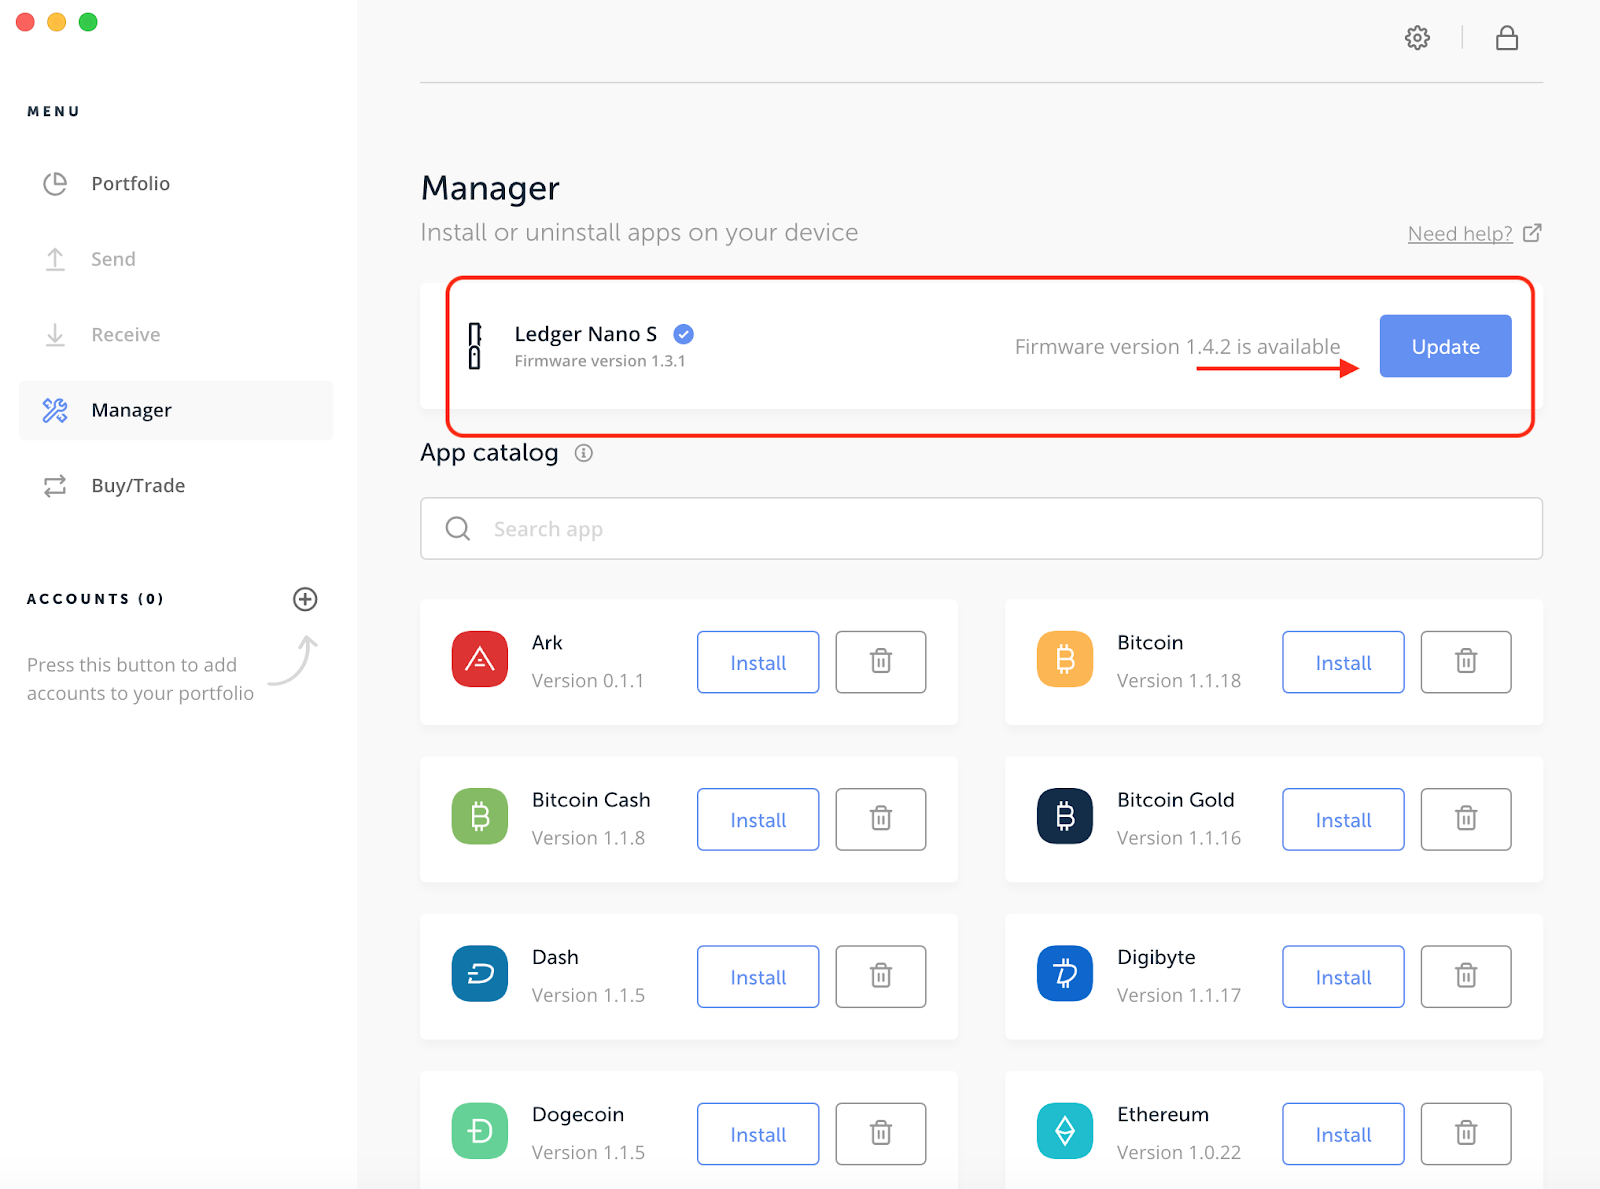This screenshot has width=1600, height=1189.
Task: Install the Ethereum app
Action: point(1343,1134)
